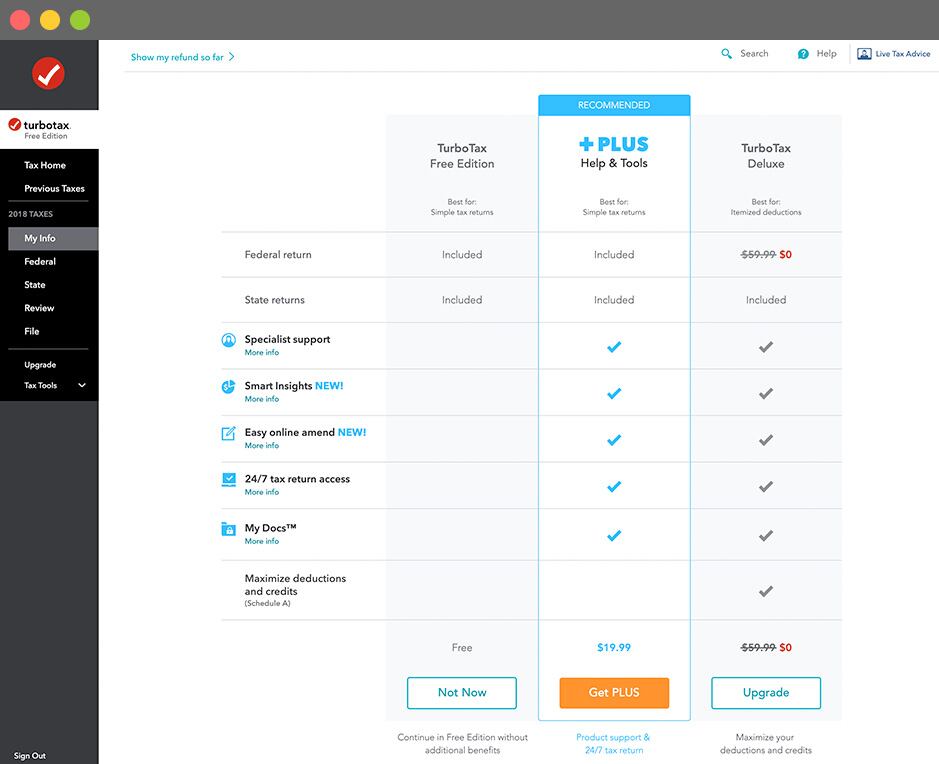Expand Show my refund so far
The image size is (939, 764).
[182, 57]
